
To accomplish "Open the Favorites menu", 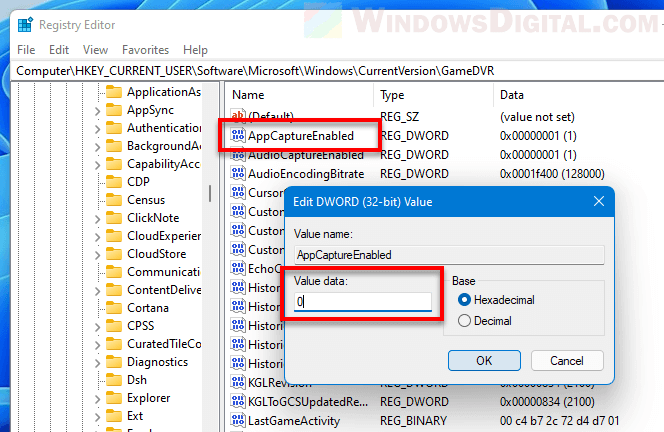I will click(145, 50).
